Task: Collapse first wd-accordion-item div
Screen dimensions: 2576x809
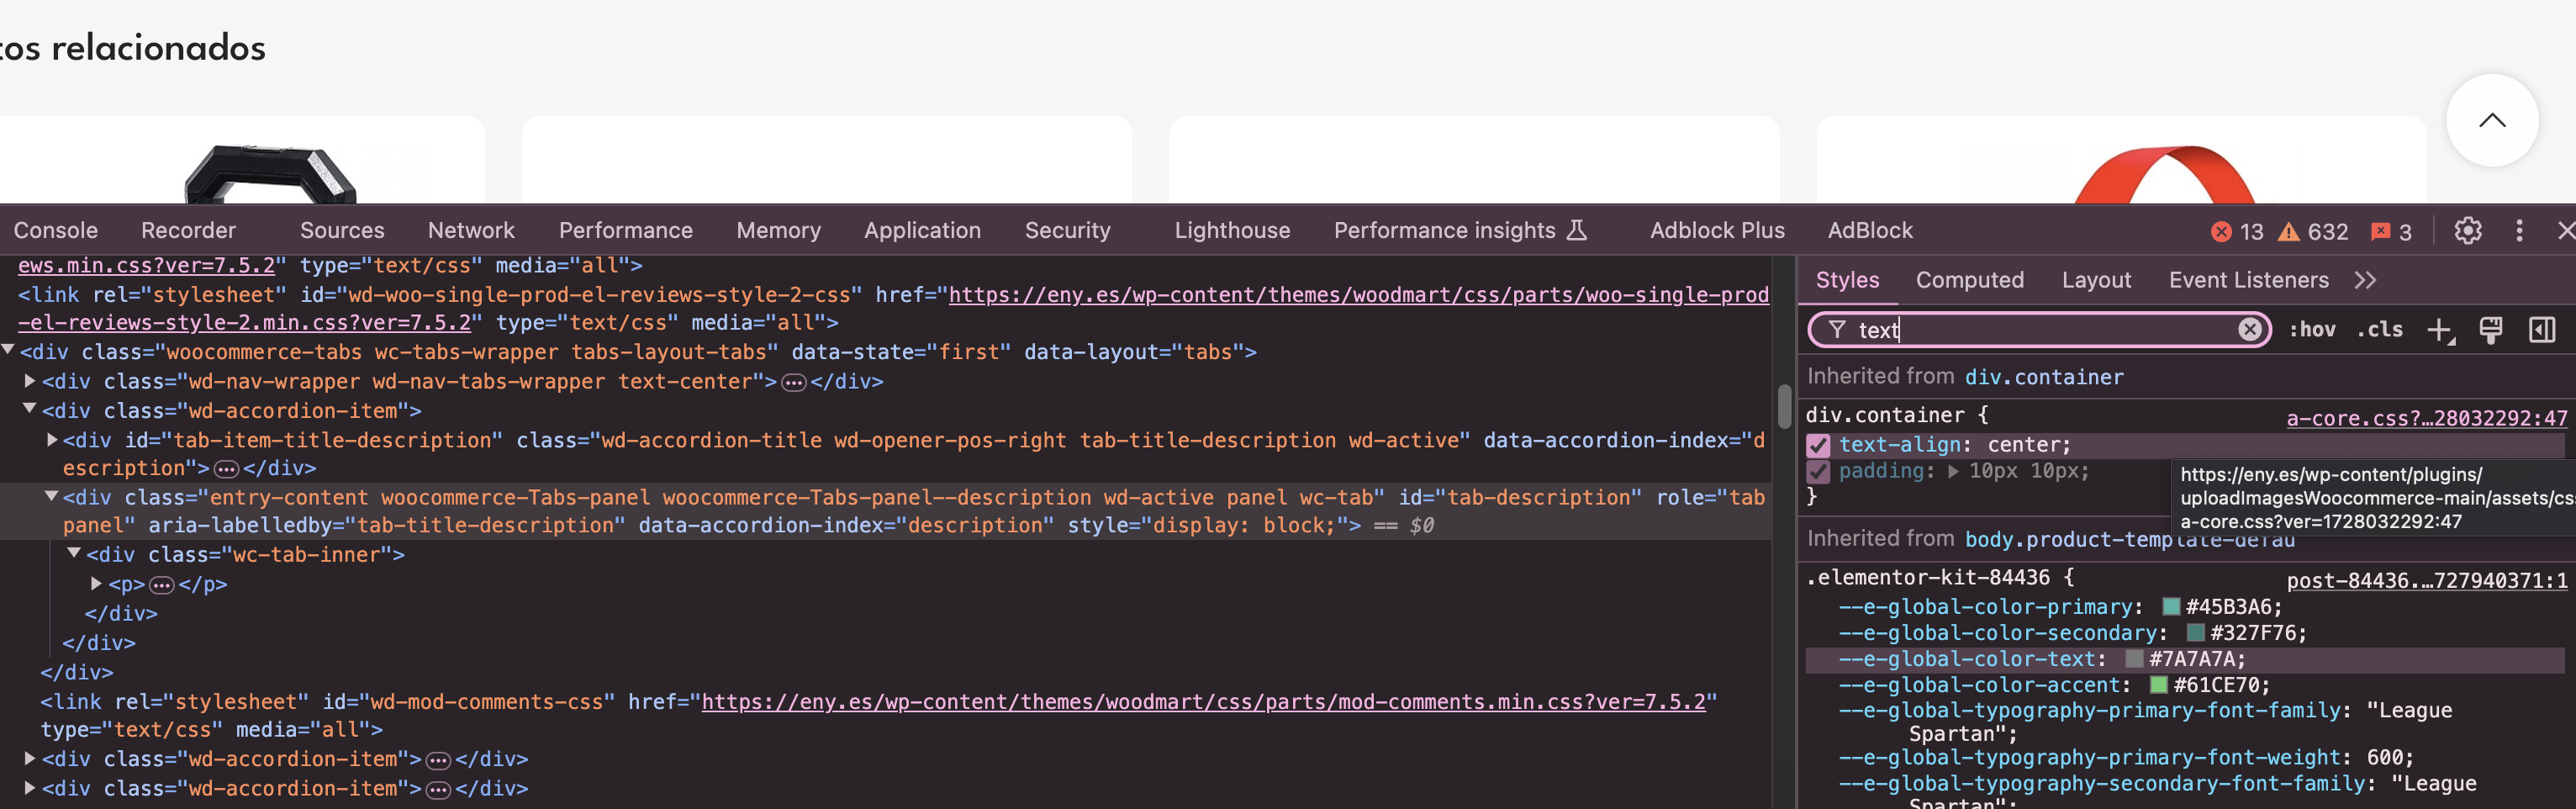Action: (30, 409)
